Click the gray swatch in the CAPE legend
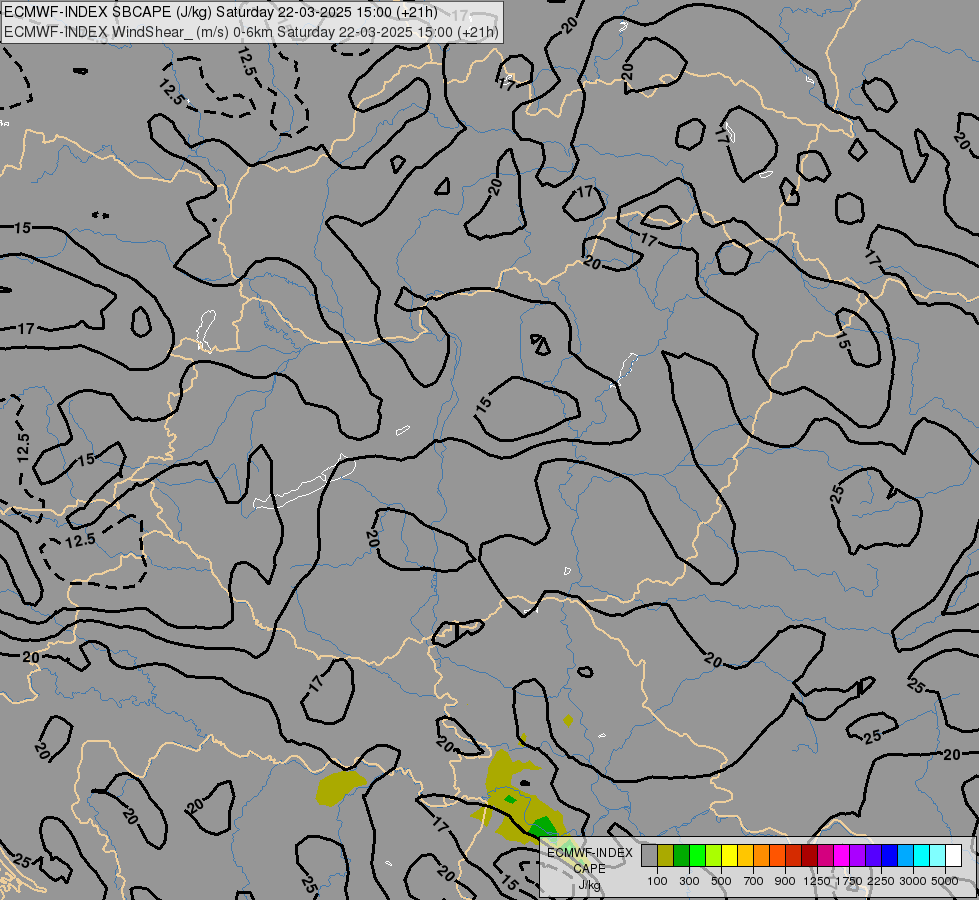The width and height of the screenshot is (979, 900). point(649,856)
